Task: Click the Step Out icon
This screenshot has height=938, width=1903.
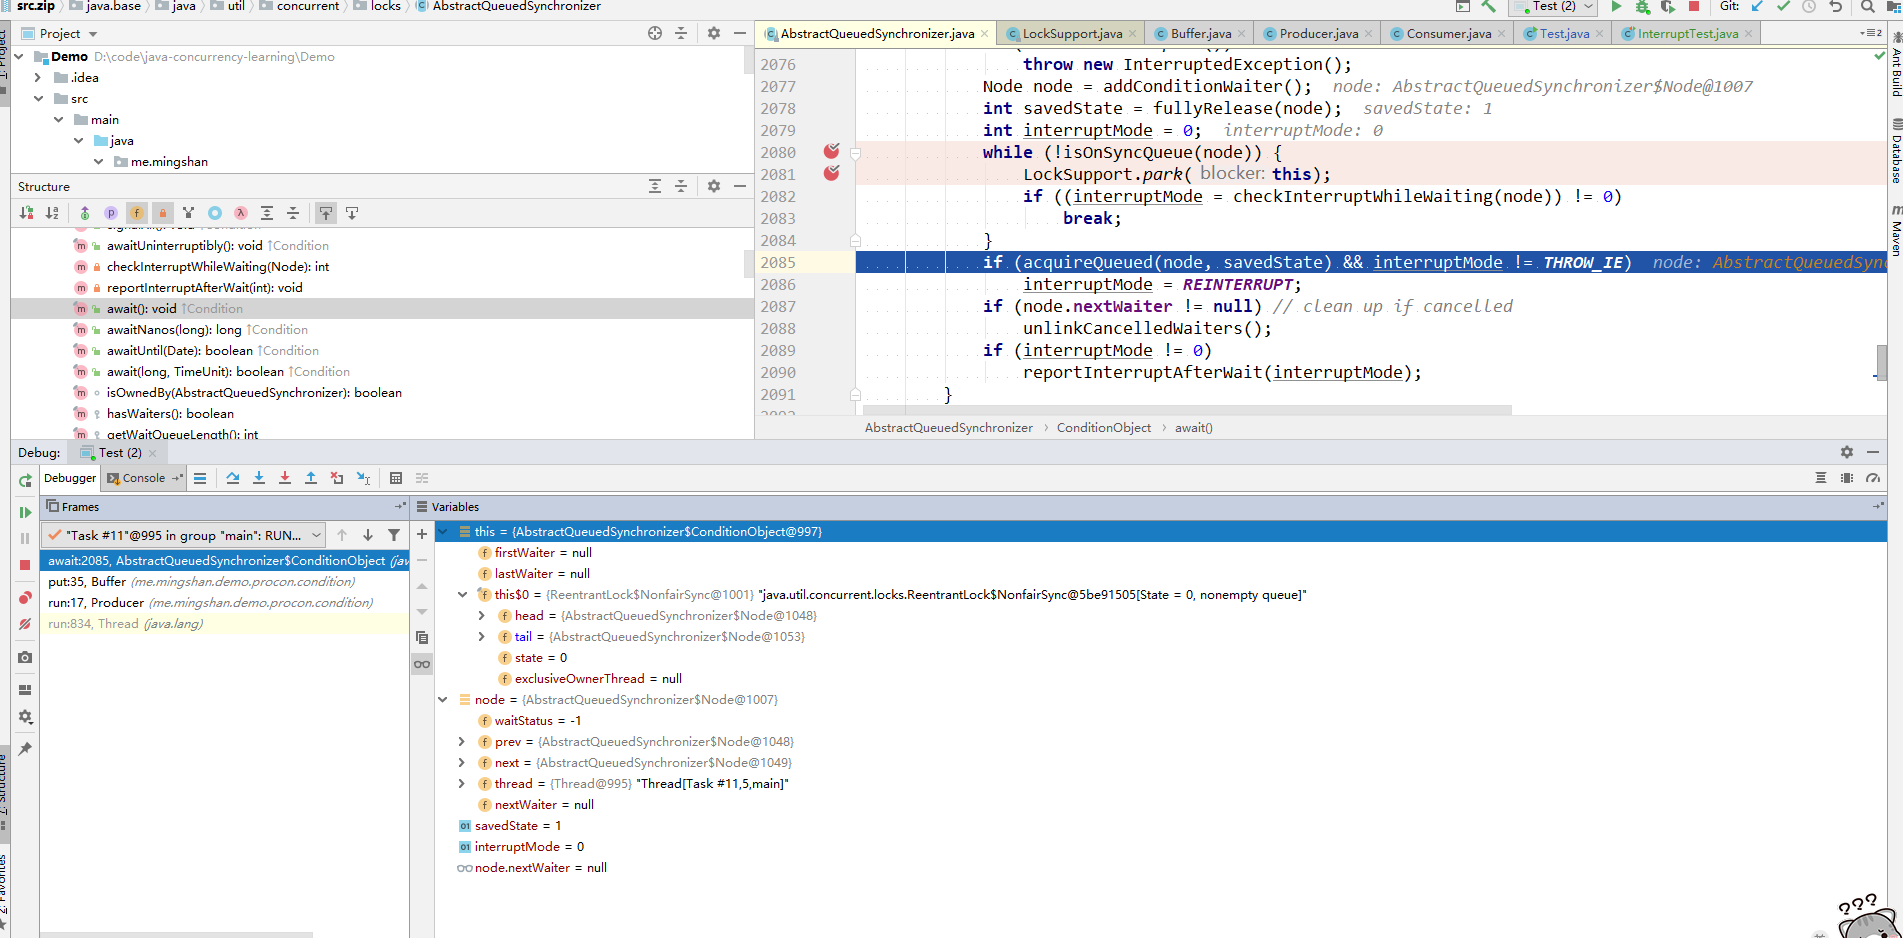Action: coord(311,478)
